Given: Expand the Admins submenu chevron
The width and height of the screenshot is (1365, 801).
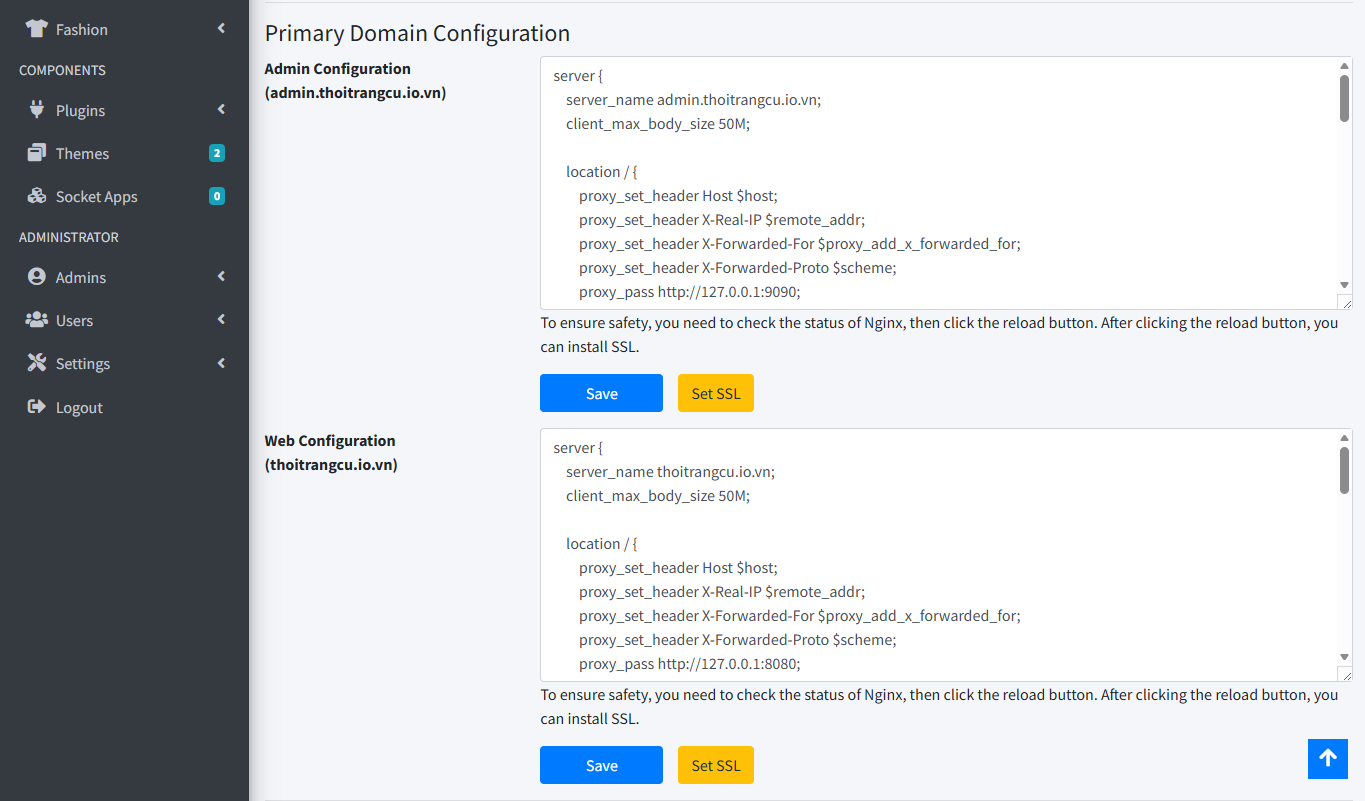Looking at the screenshot, I should [x=221, y=277].
